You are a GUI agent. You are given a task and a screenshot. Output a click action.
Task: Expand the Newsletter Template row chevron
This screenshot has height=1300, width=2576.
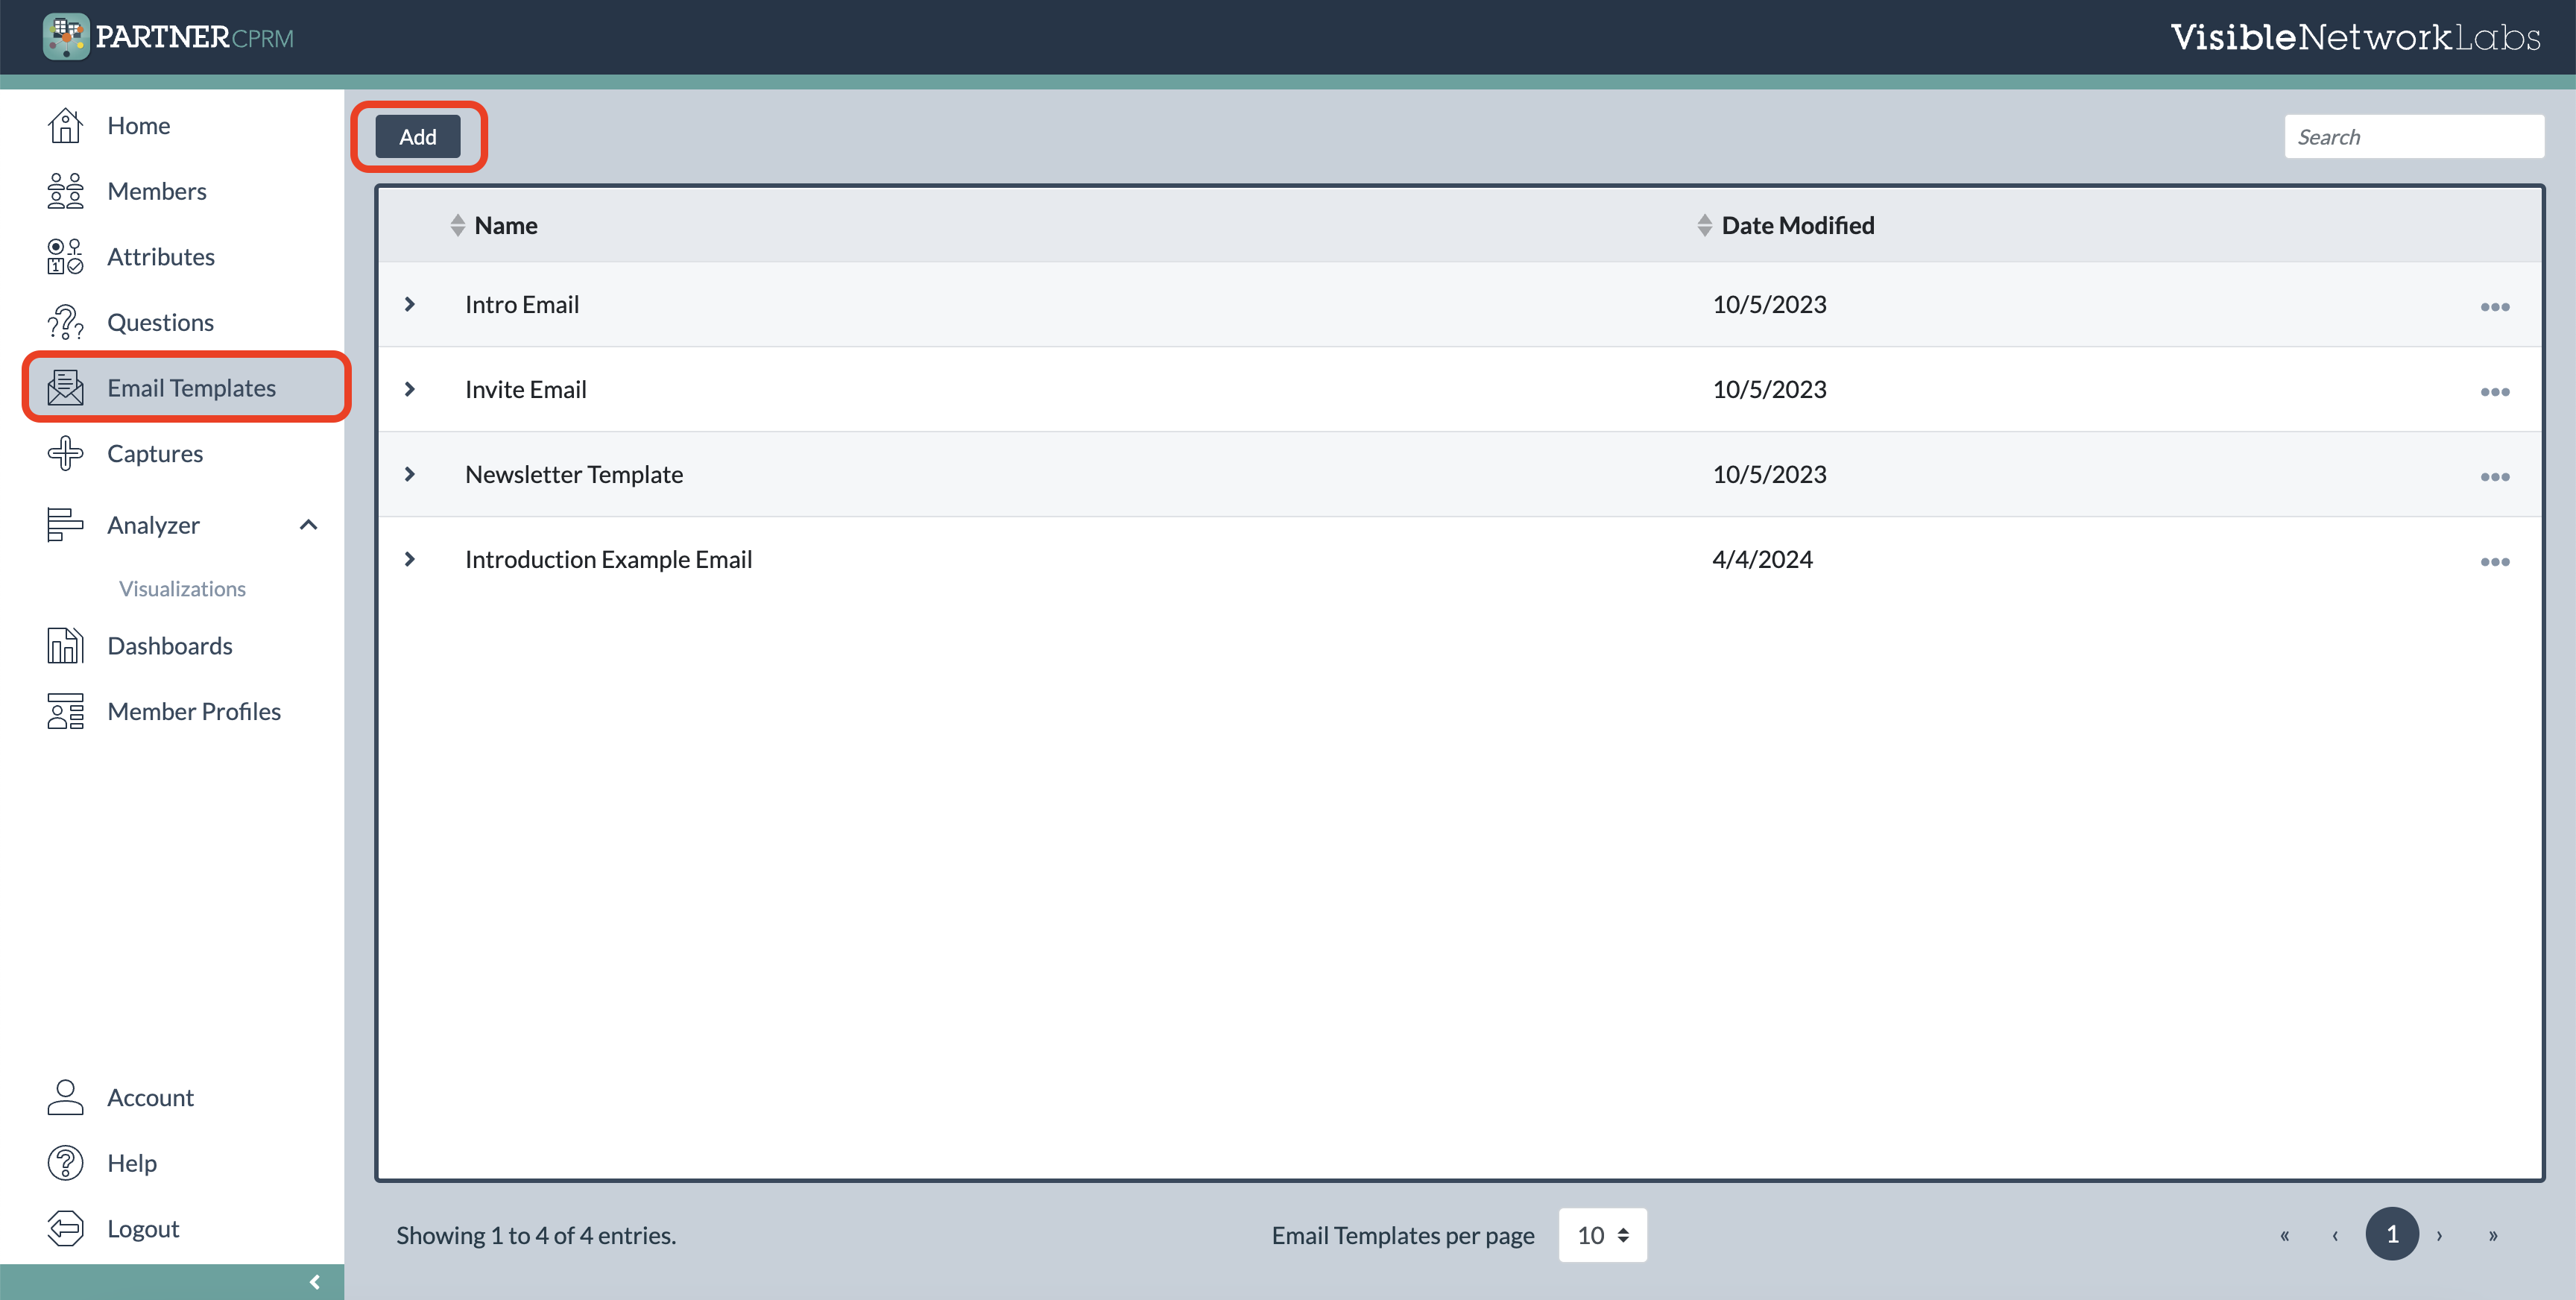[410, 474]
